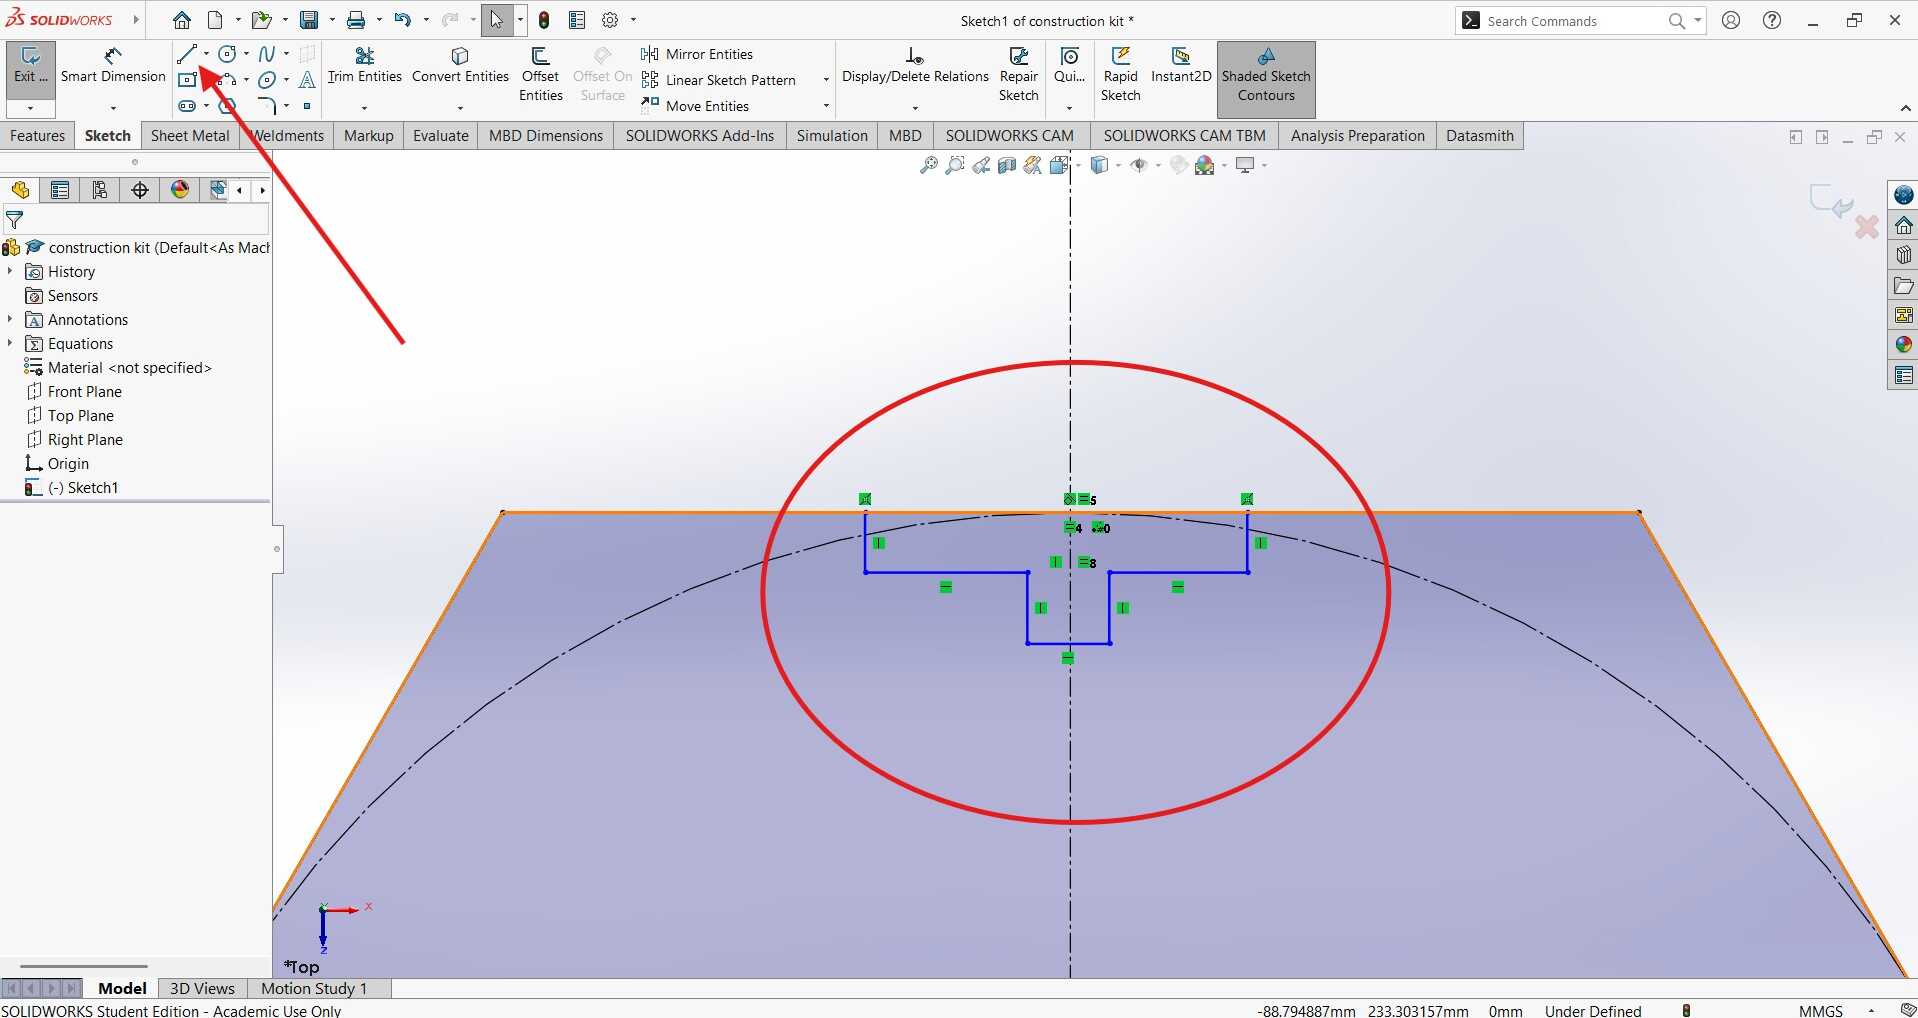Expand the Equations tree node

[x=10, y=343]
